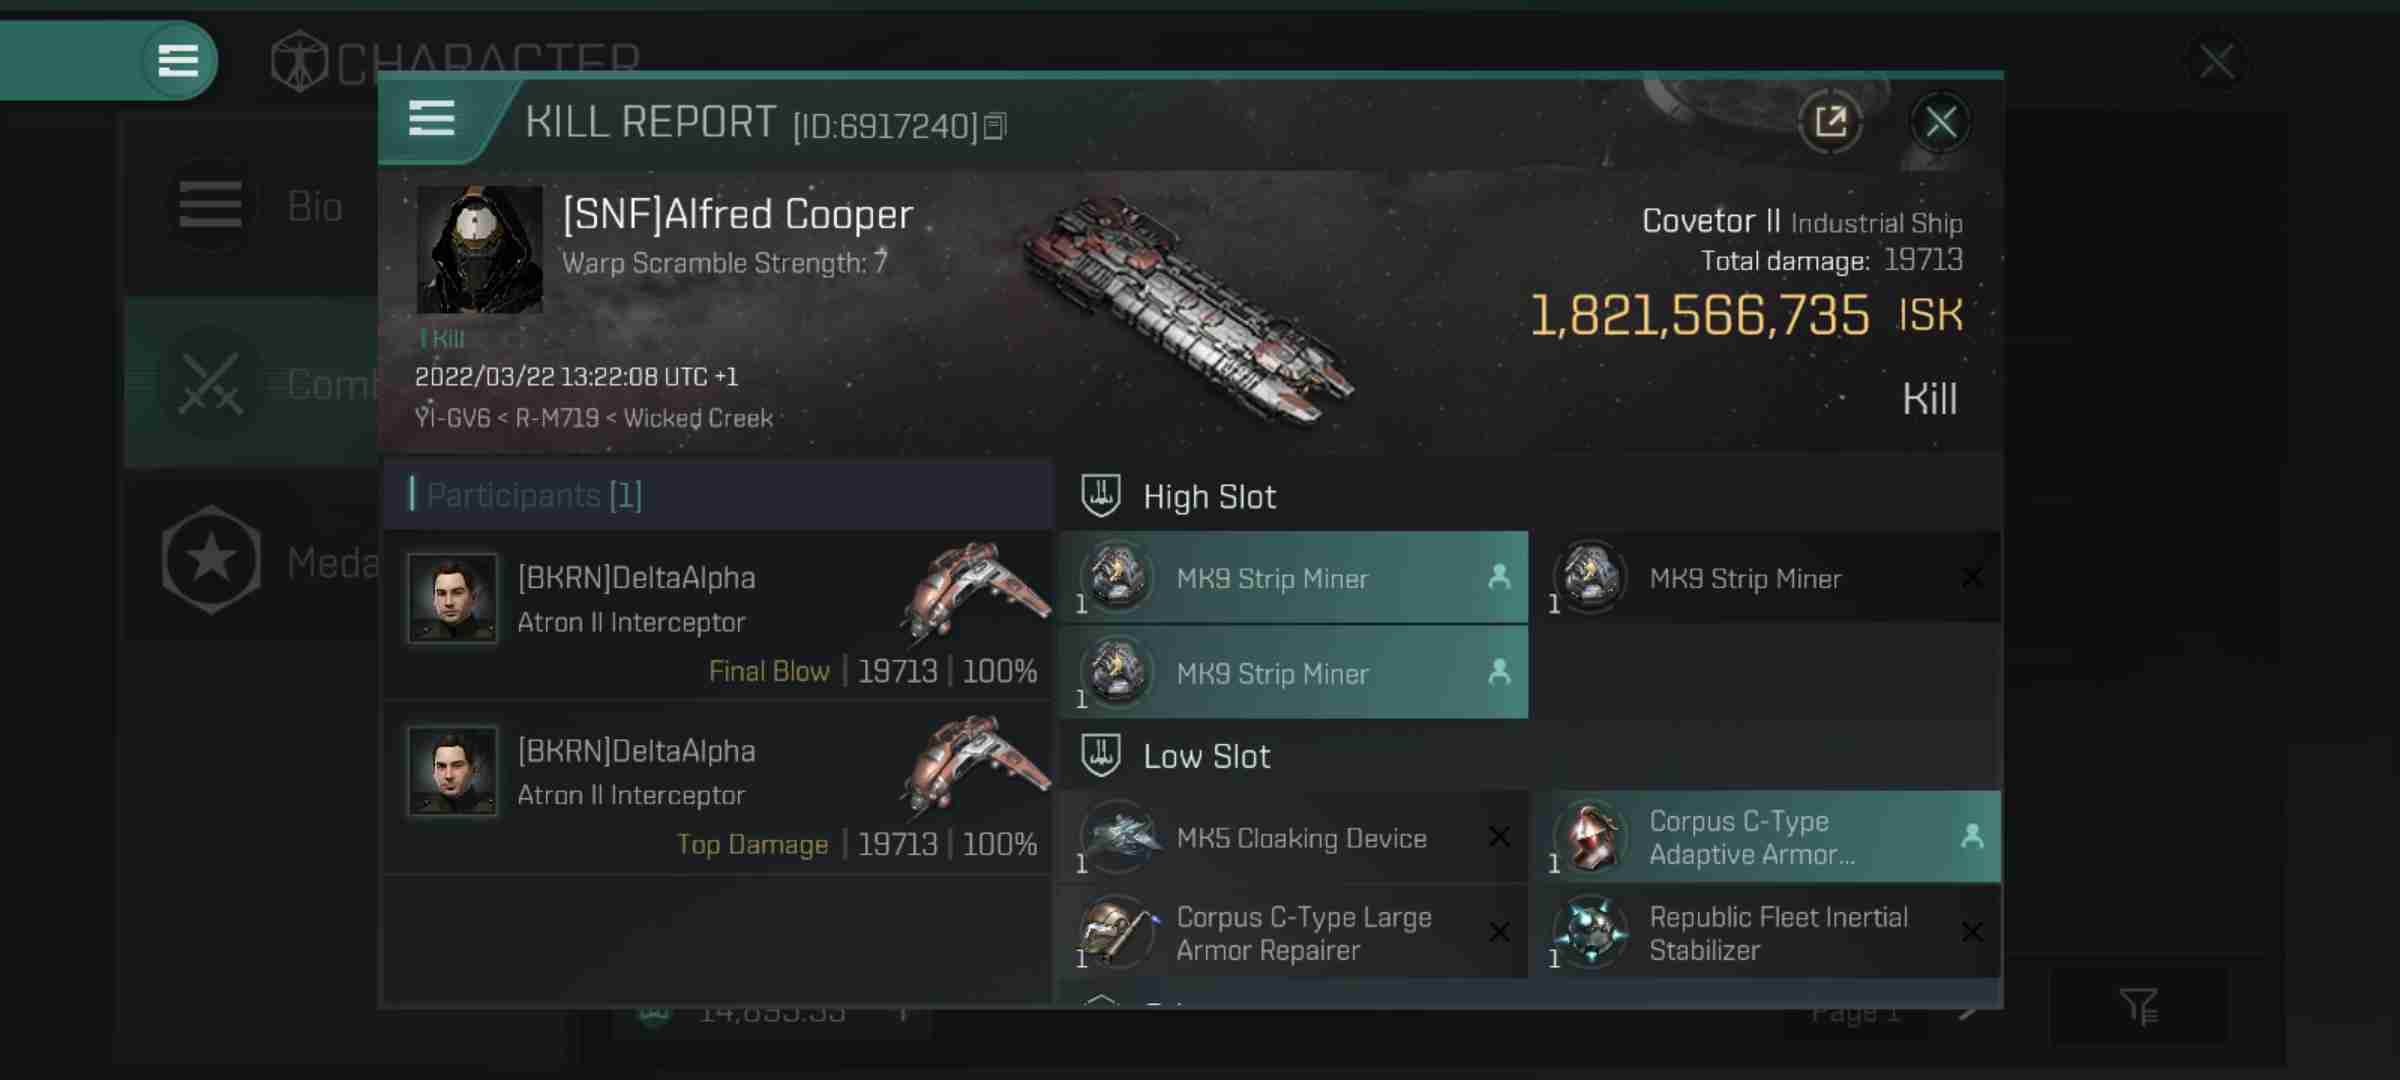This screenshot has width=2400, height=1080.
Task: Click the High Slot shield icon
Action: click(x=1099, y=494)
